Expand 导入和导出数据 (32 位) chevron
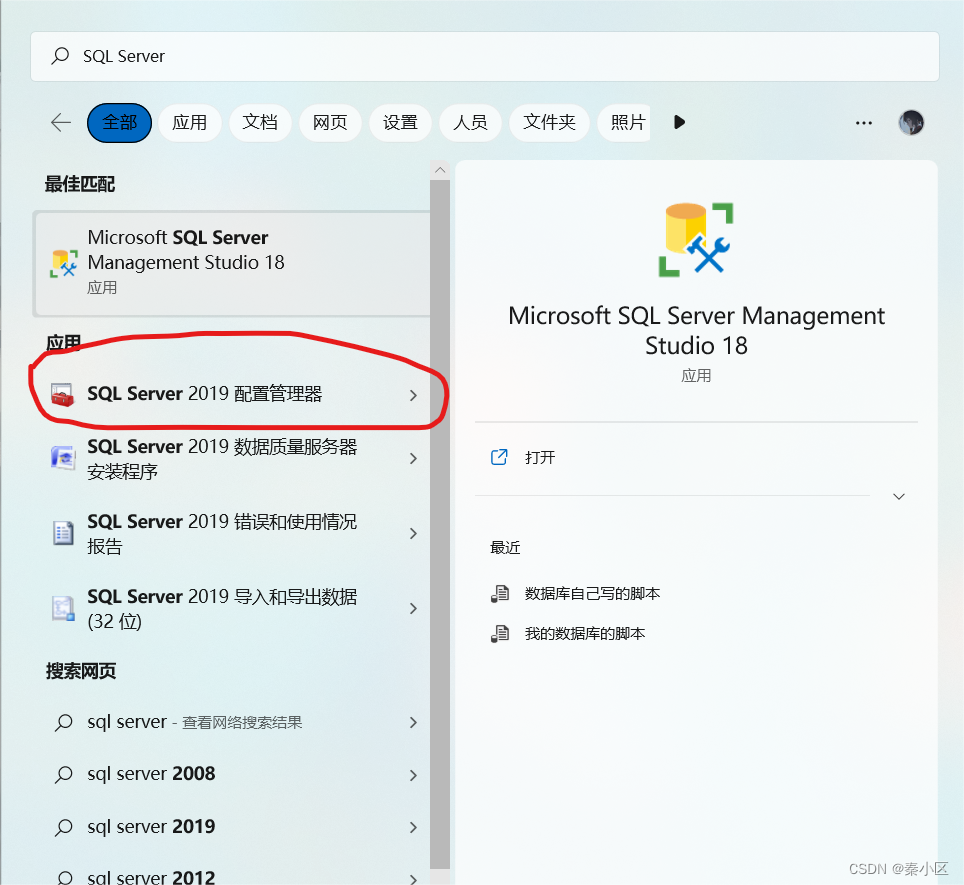Screen dimensions: 964x885 tap(413, 608)
